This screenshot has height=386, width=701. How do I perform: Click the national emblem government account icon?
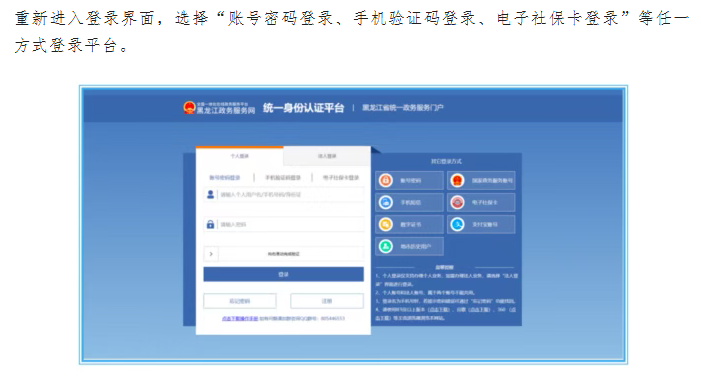pyautogui.click(x=457, y=180)
